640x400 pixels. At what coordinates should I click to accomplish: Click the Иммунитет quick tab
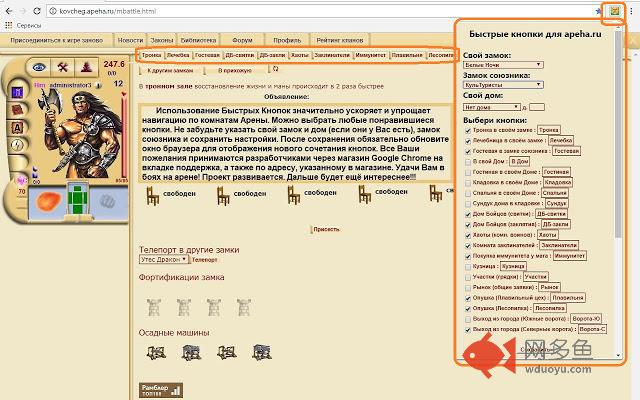tap(370, 55)
